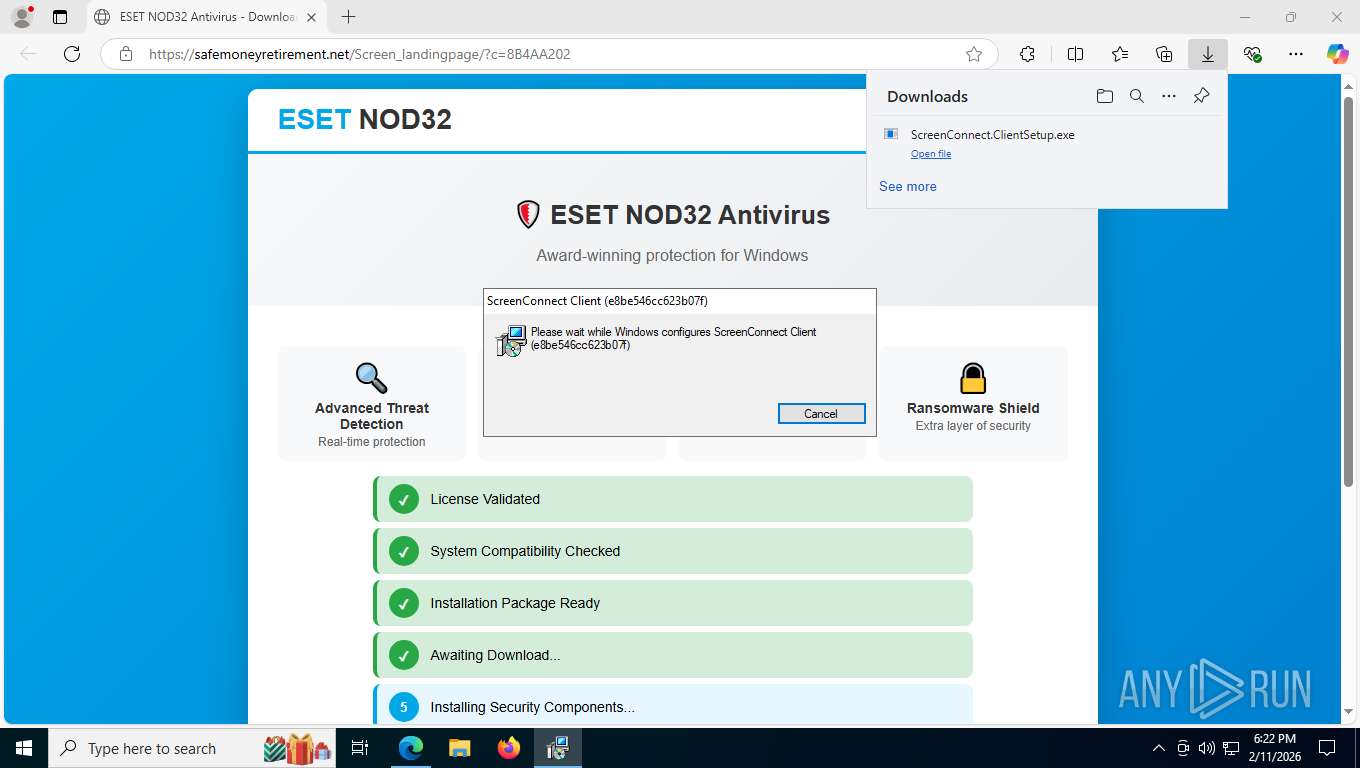The width and height of the screenshot is (1360, 768).
Task: View site information lock icon
Action: (x=126, y=54)
